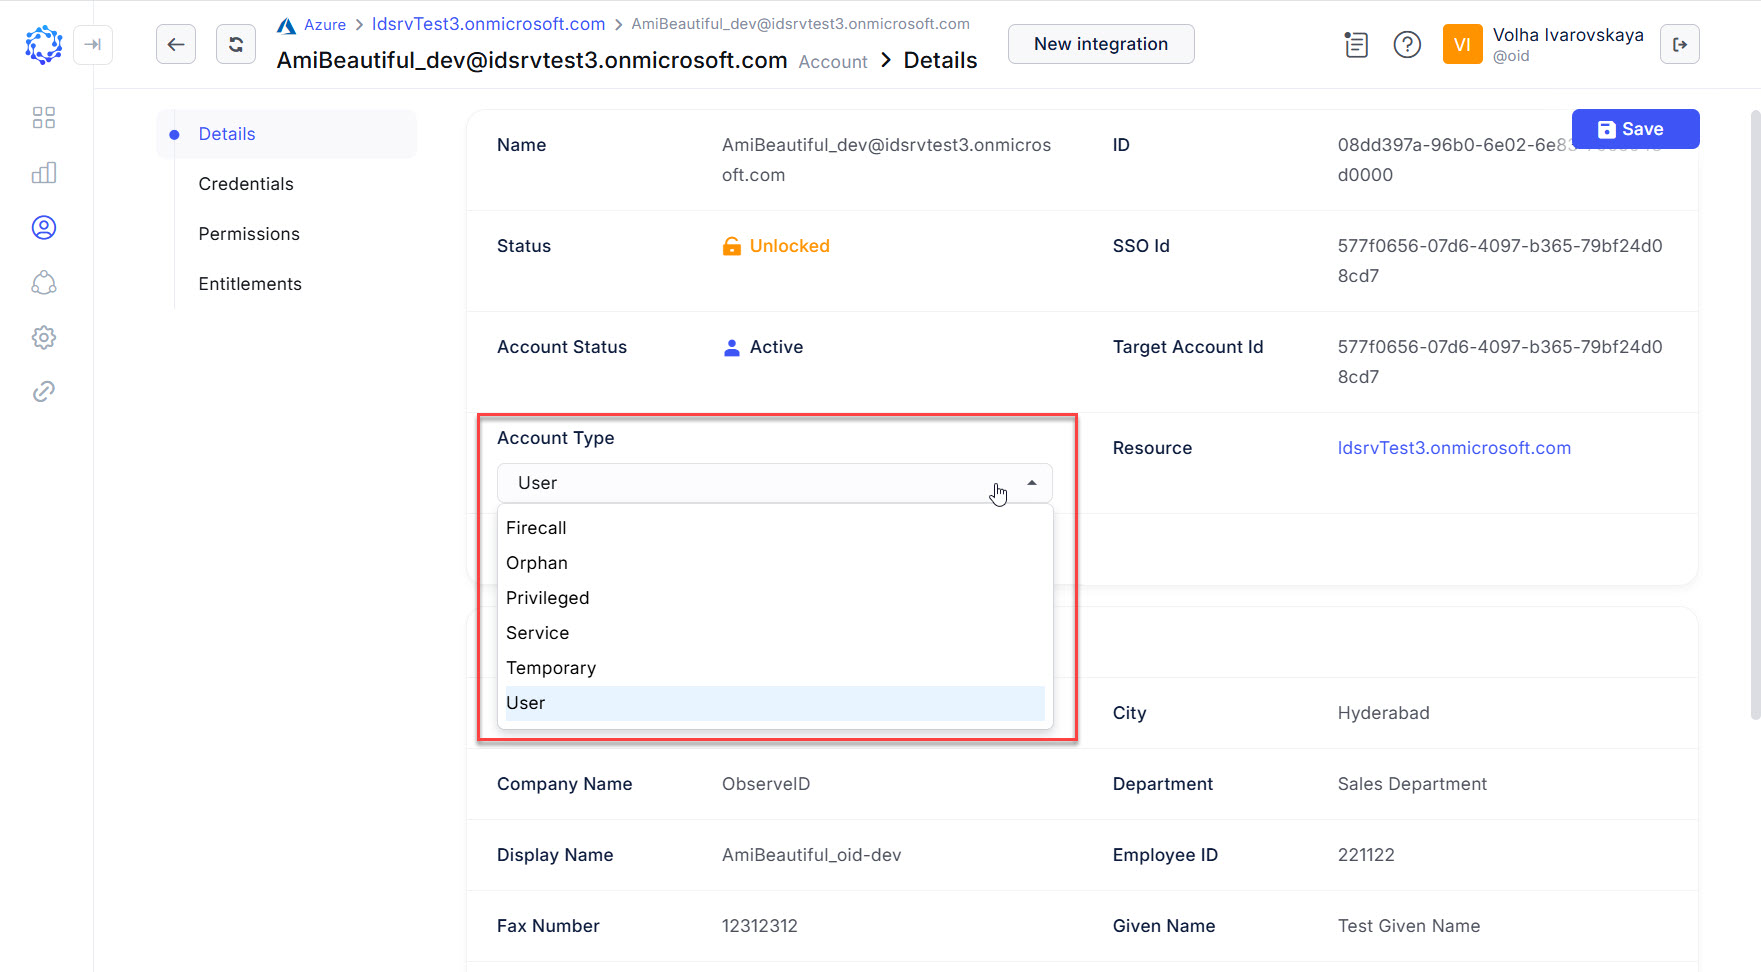Screen dimensions: 1761x972
Task: Click the New integration button
Action: tap(1100, 44)
